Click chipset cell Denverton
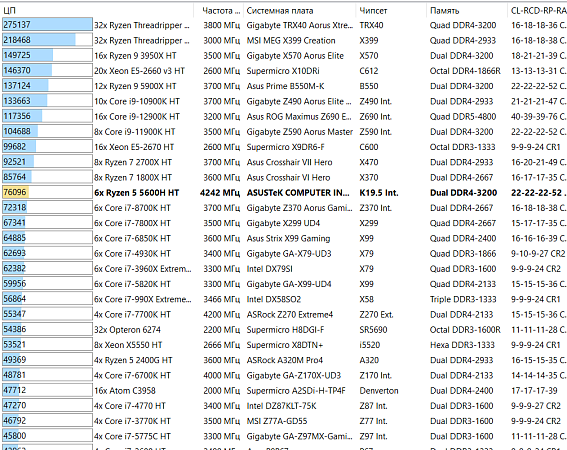567x450 pixels. pyautogui.click(x=379, y=391)
